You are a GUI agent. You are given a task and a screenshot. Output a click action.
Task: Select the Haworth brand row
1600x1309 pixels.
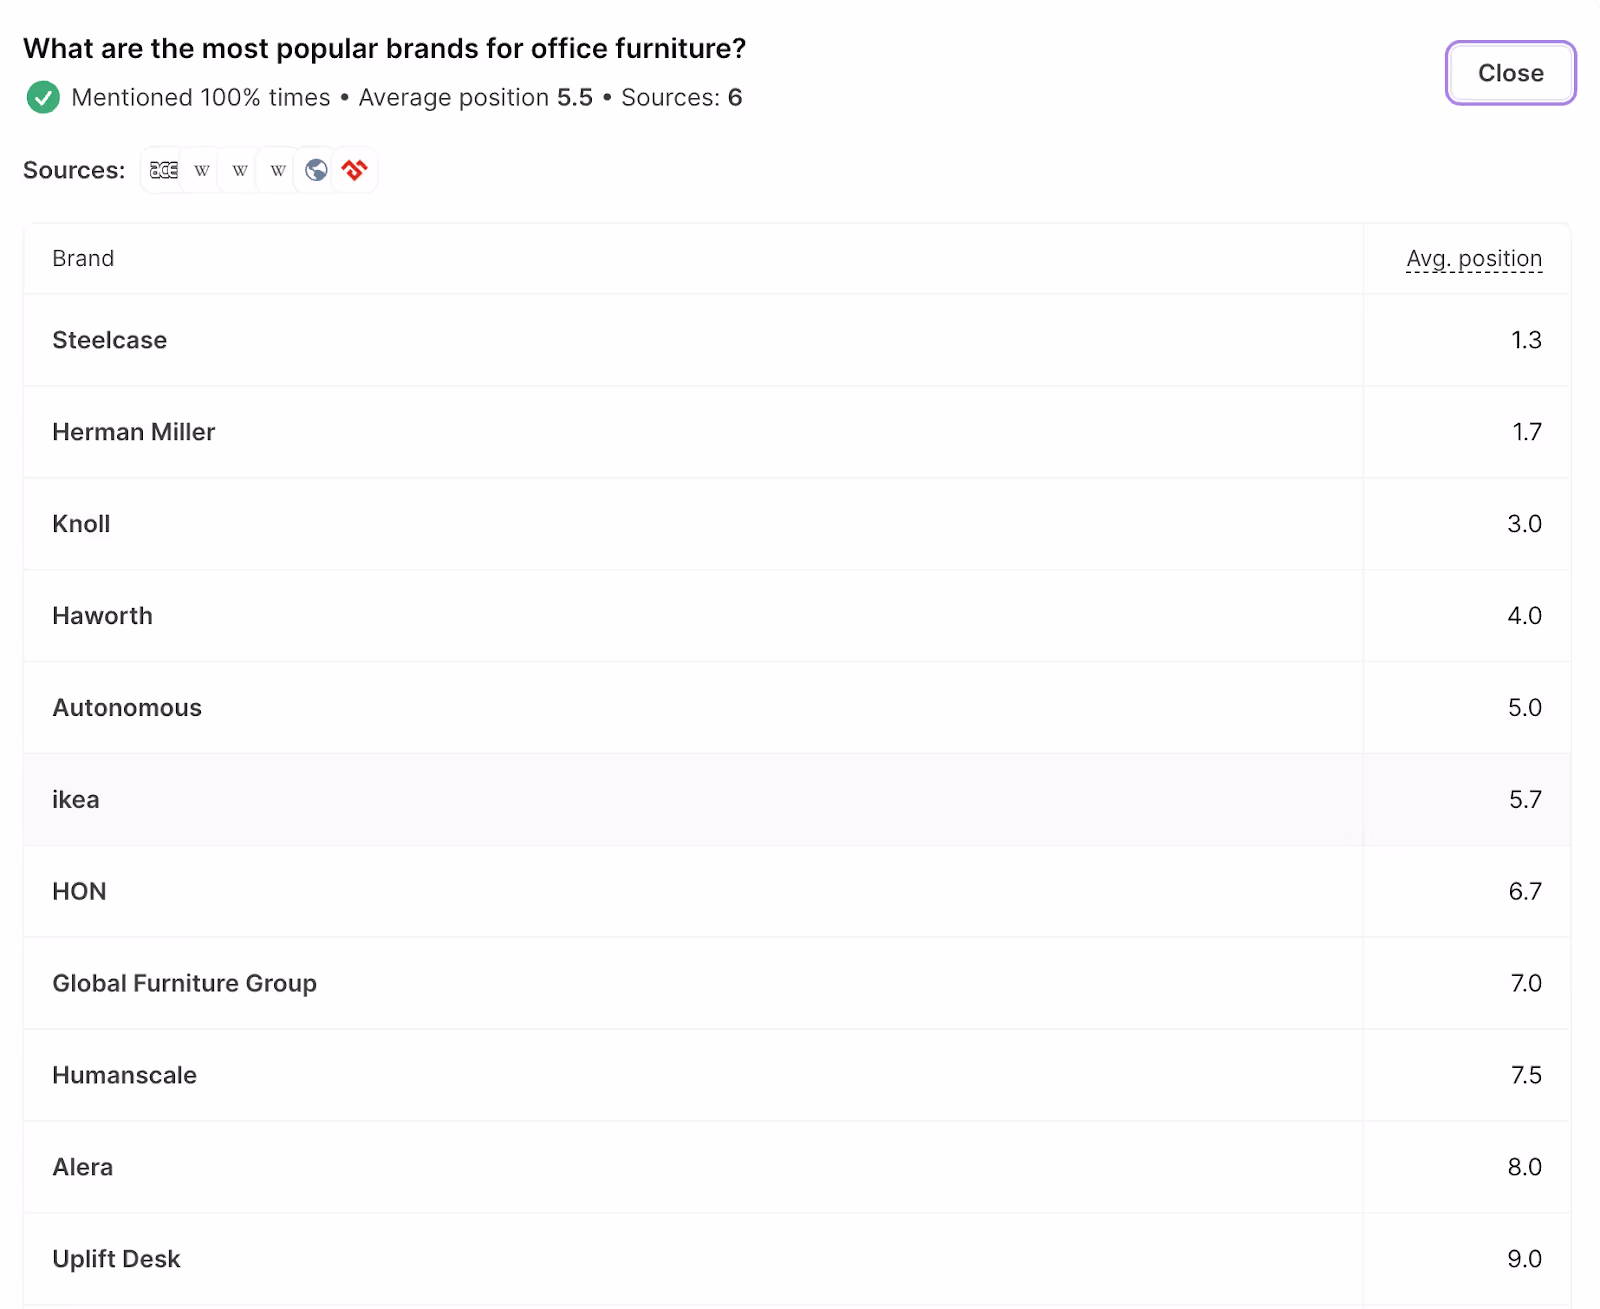coord(797,616)
